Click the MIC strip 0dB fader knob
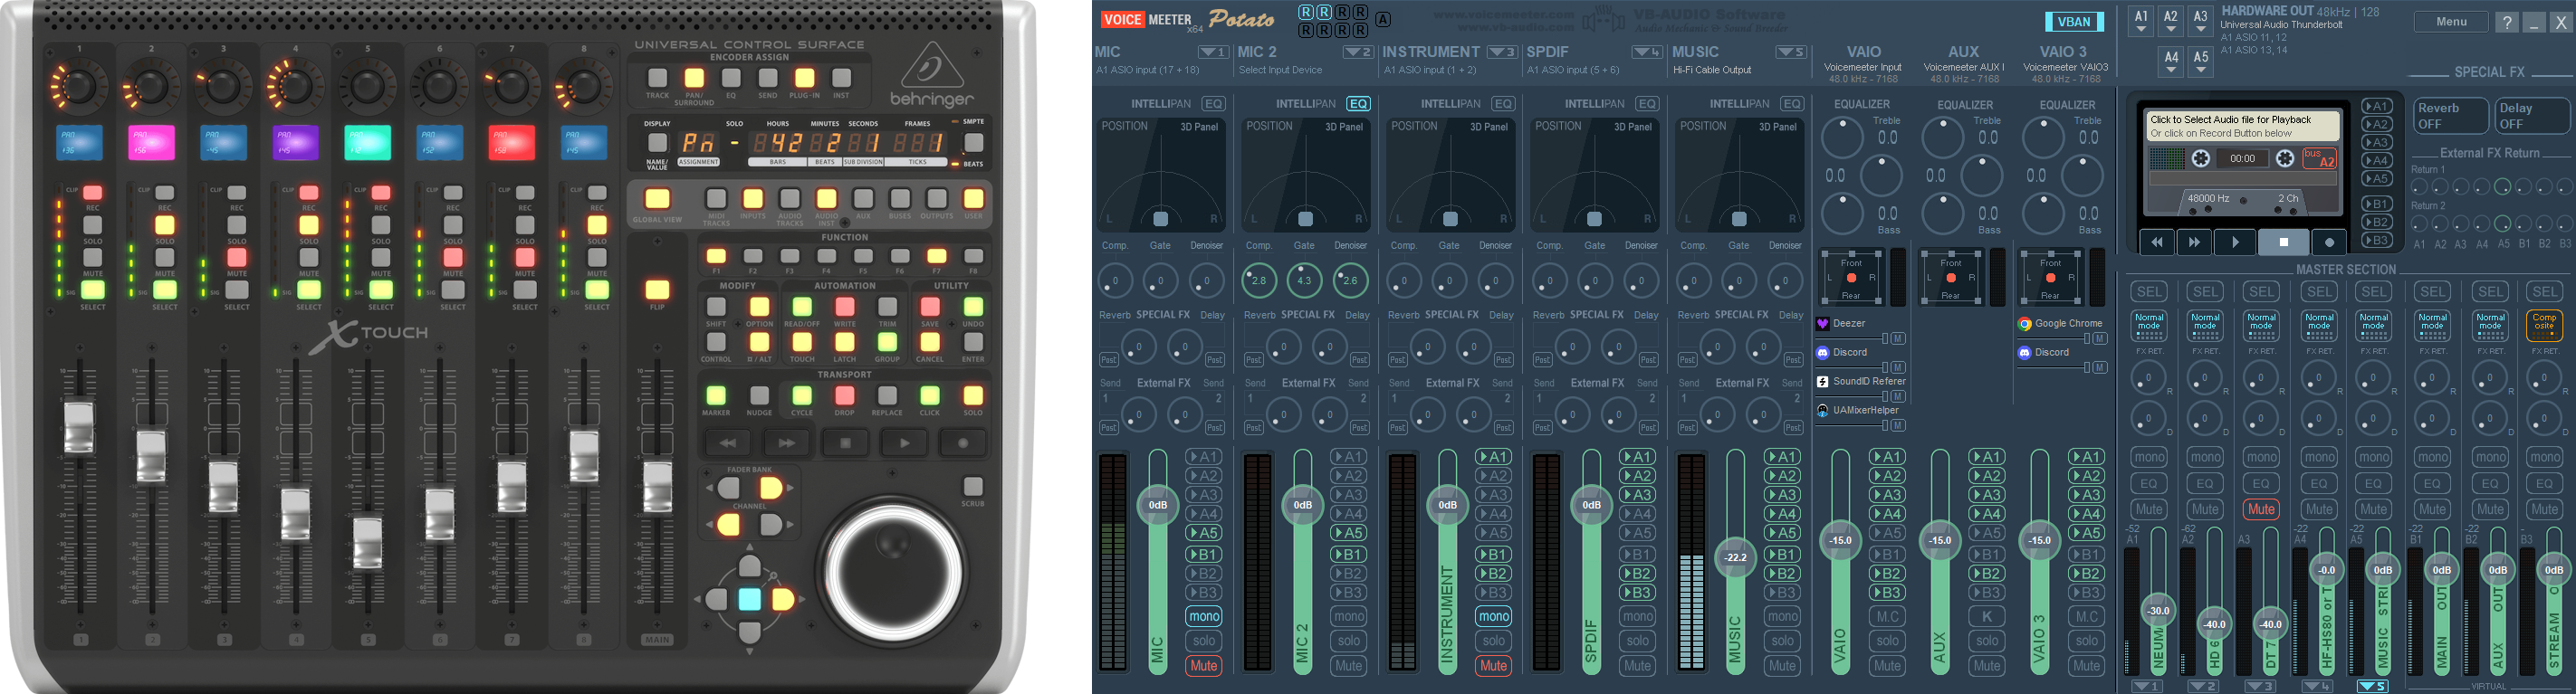 (1158, 505)
